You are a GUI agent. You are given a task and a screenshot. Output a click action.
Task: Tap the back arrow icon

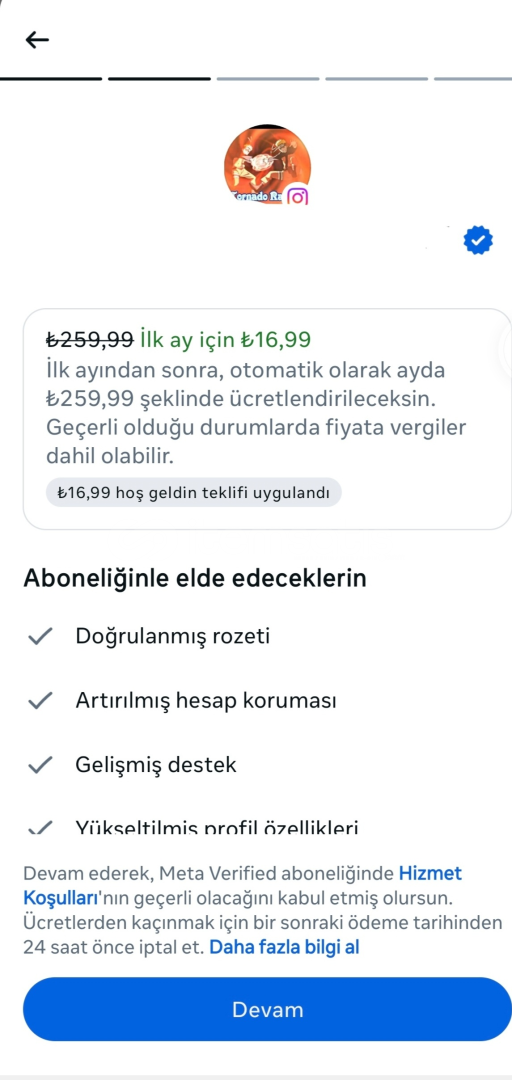(x=37, y=39)
